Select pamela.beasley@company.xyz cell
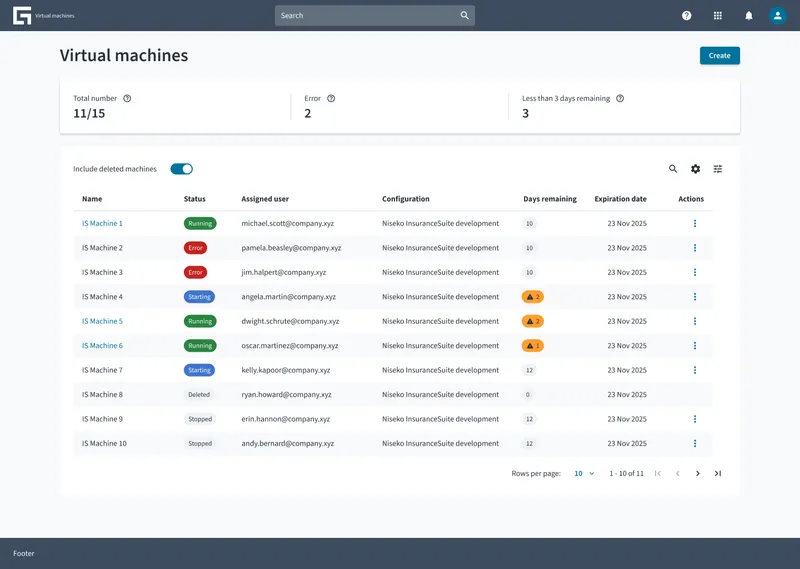This screenshot has height=569, width=800. coord(291,248)
